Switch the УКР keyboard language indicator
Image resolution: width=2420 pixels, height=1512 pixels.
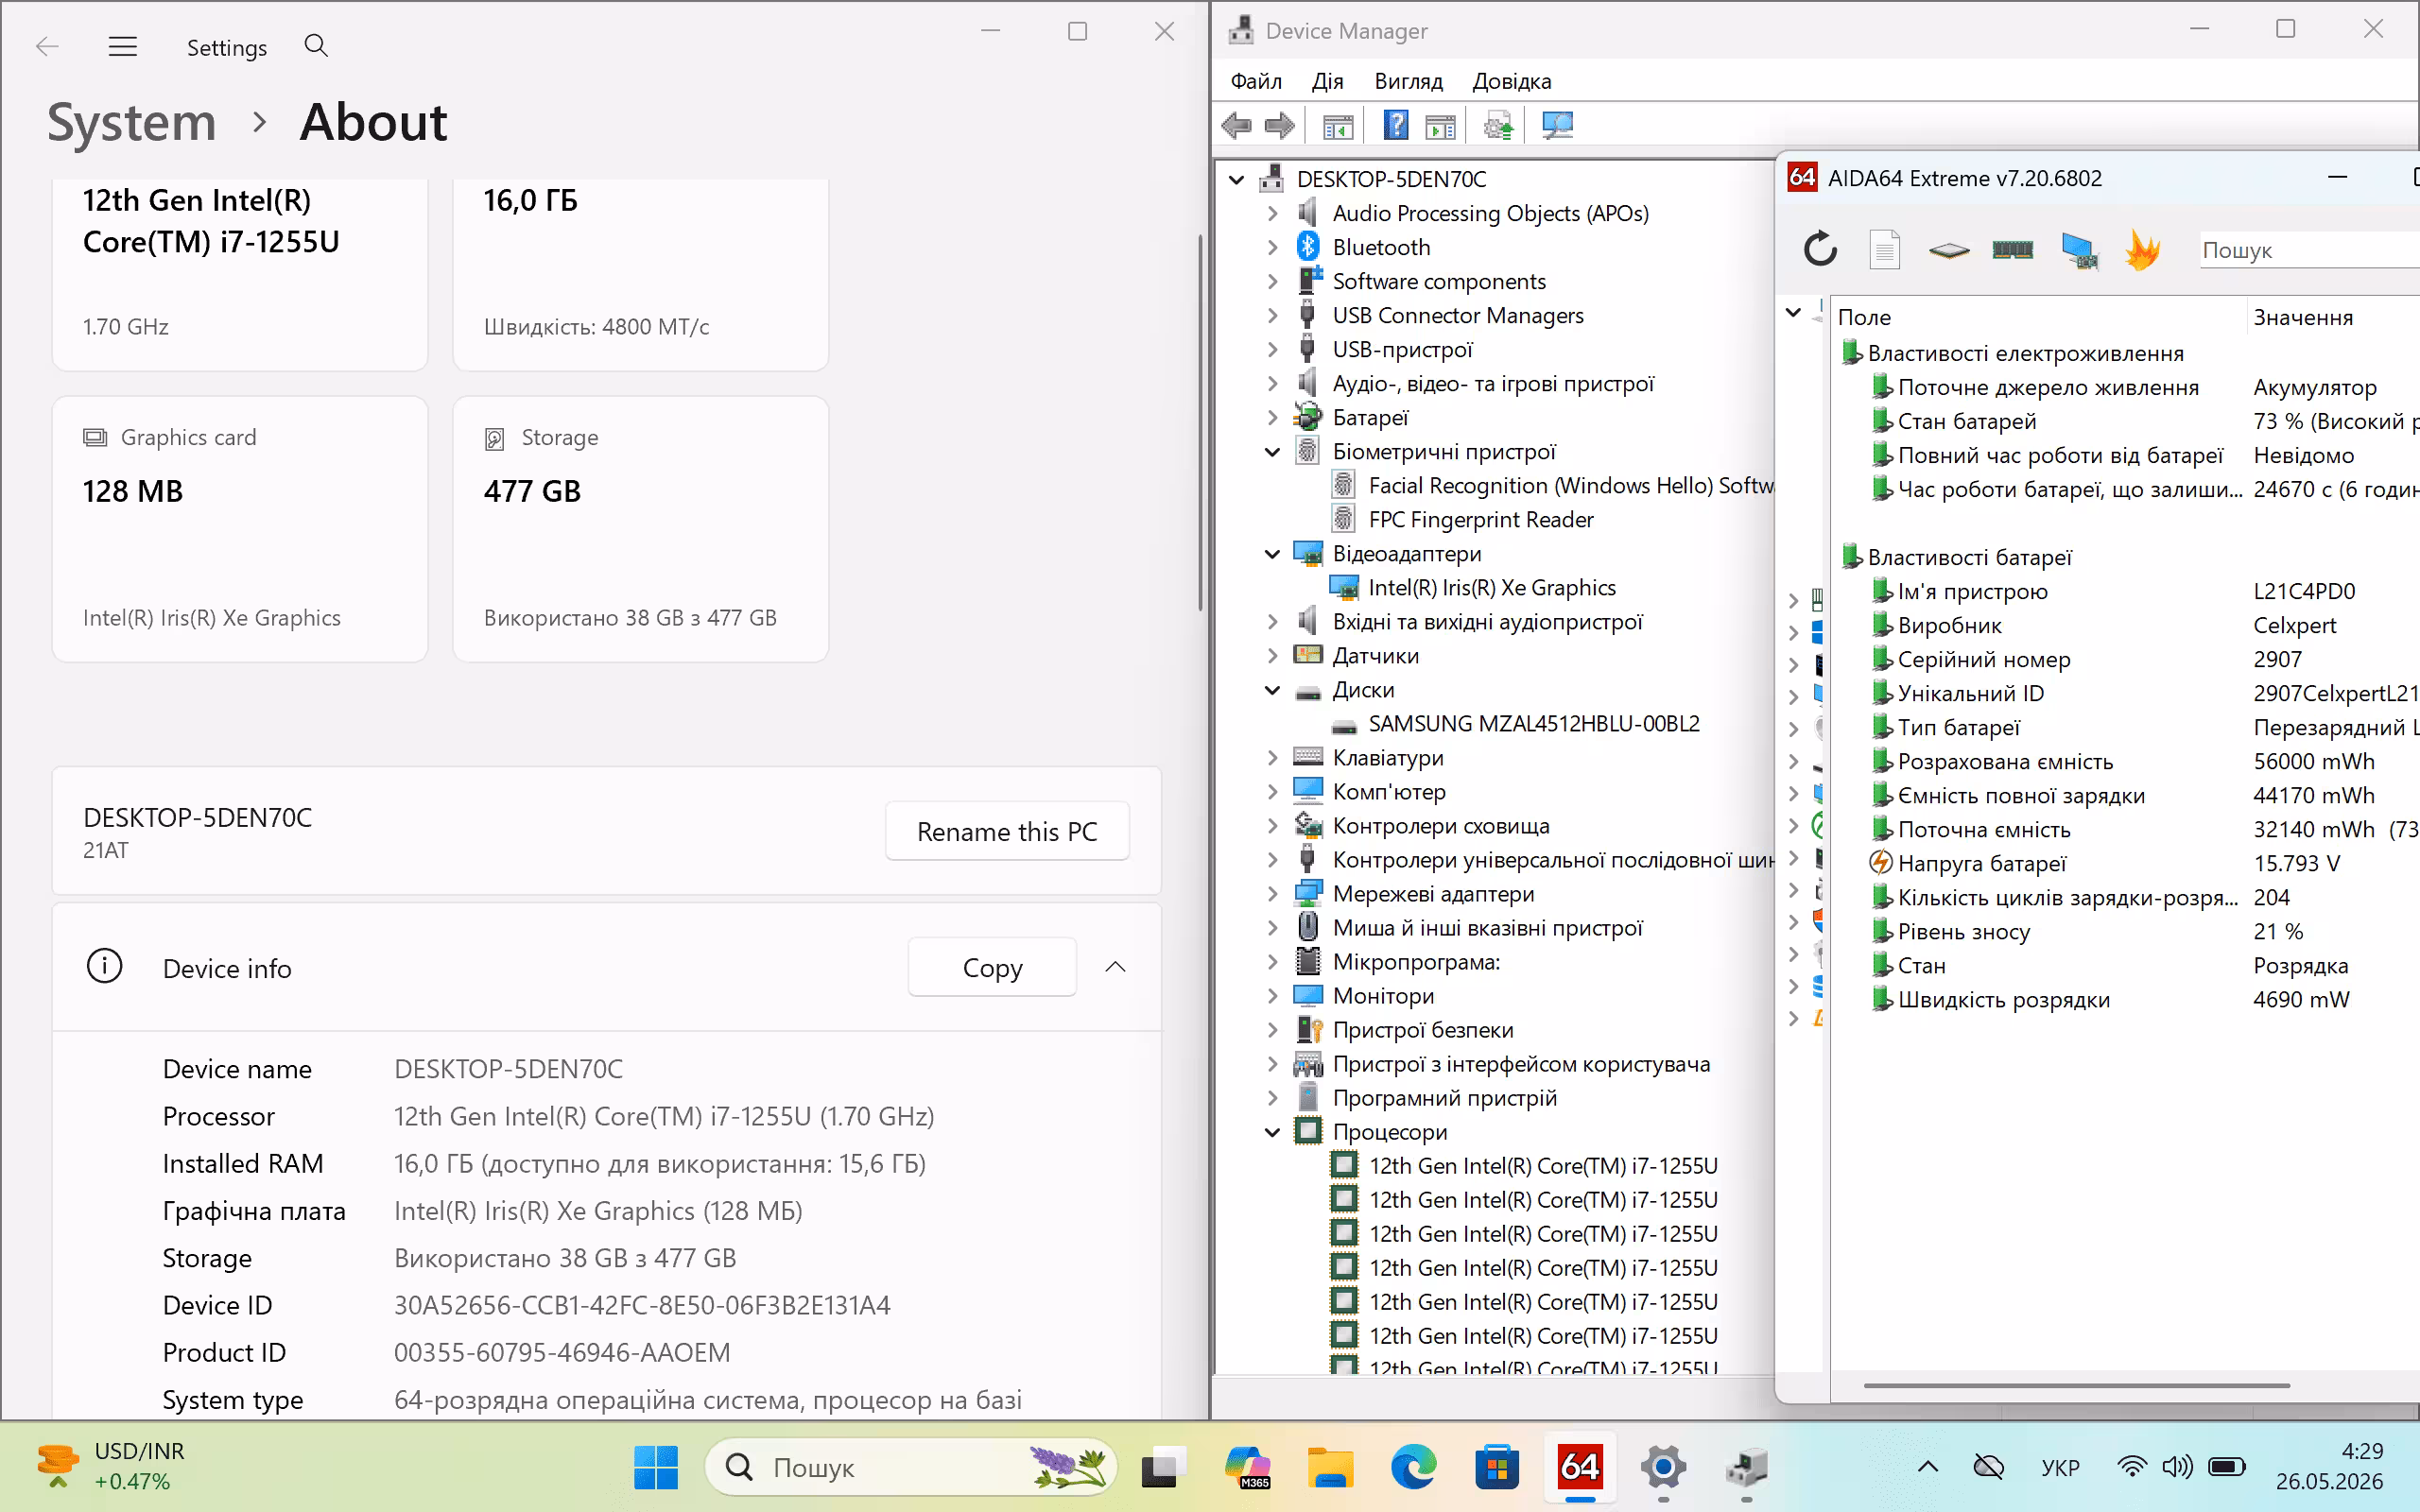[x=2060, y=1467]
